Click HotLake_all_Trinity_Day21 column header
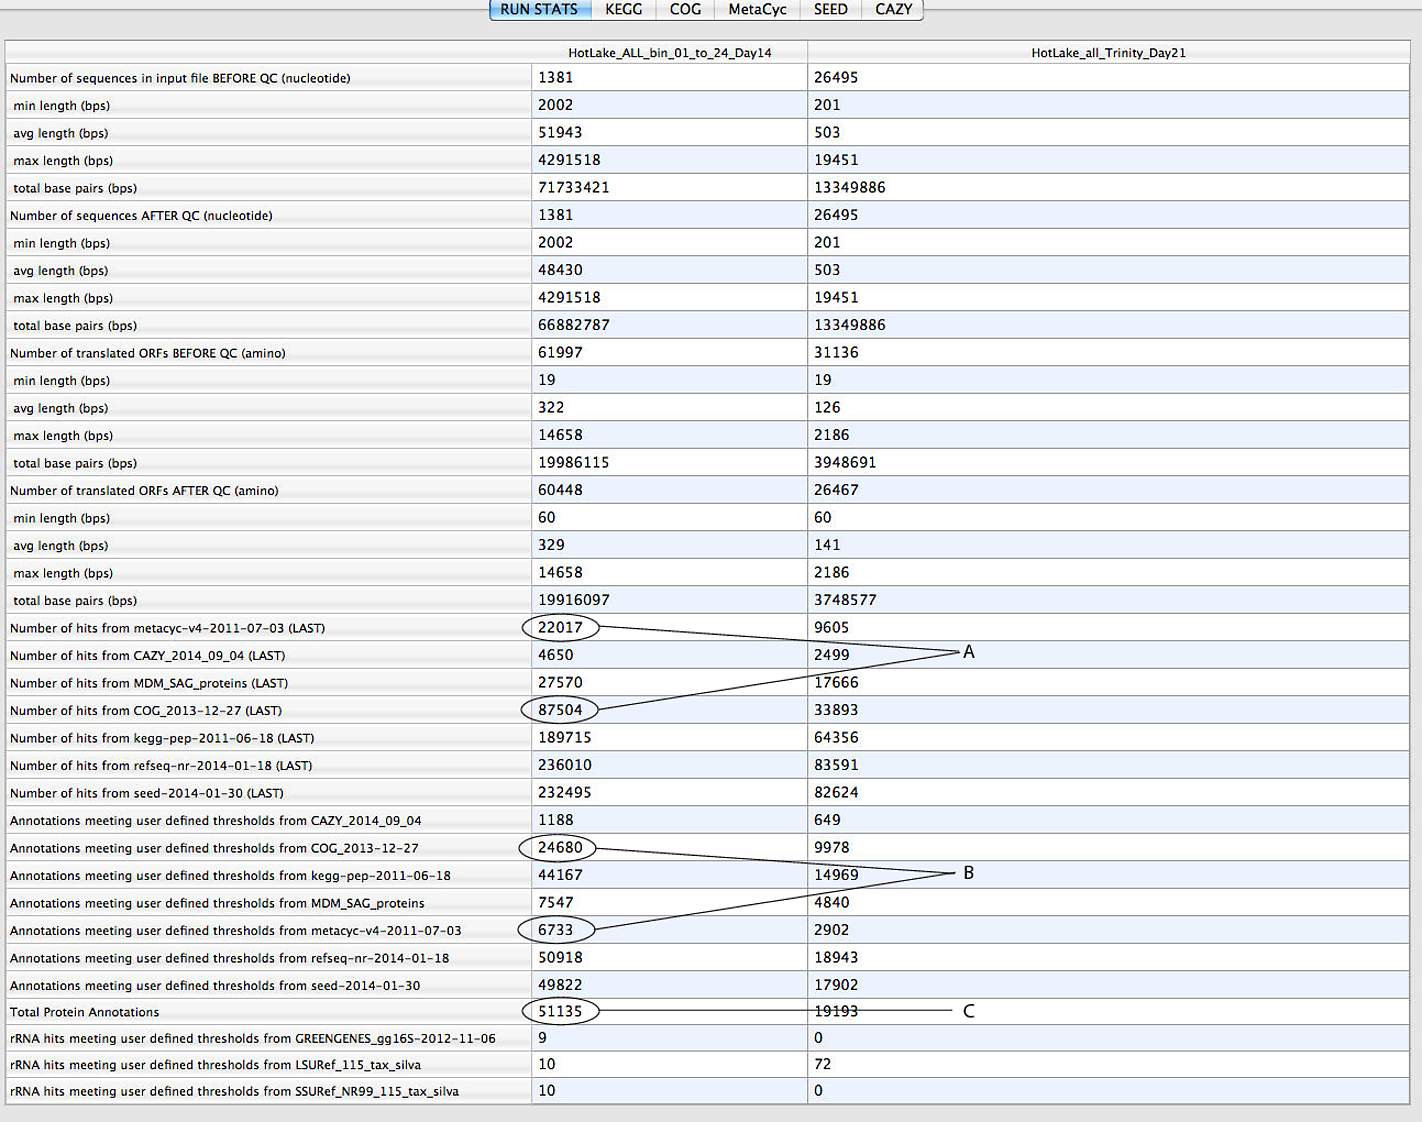This screenshot has height=1122, width=1422. pos(1108,53)
